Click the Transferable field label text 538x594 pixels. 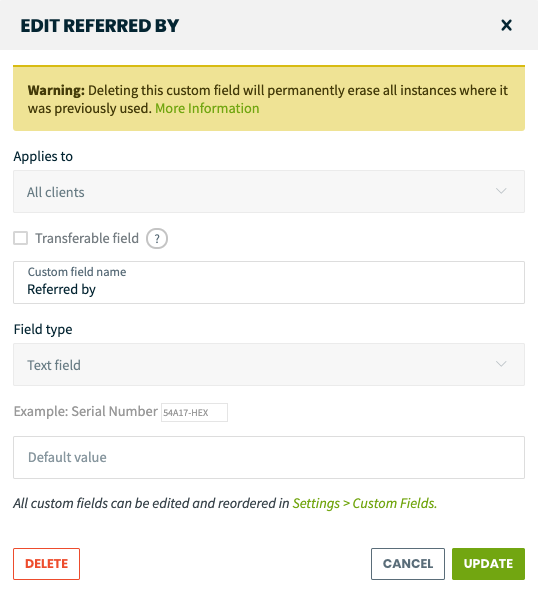coord(87,238)
